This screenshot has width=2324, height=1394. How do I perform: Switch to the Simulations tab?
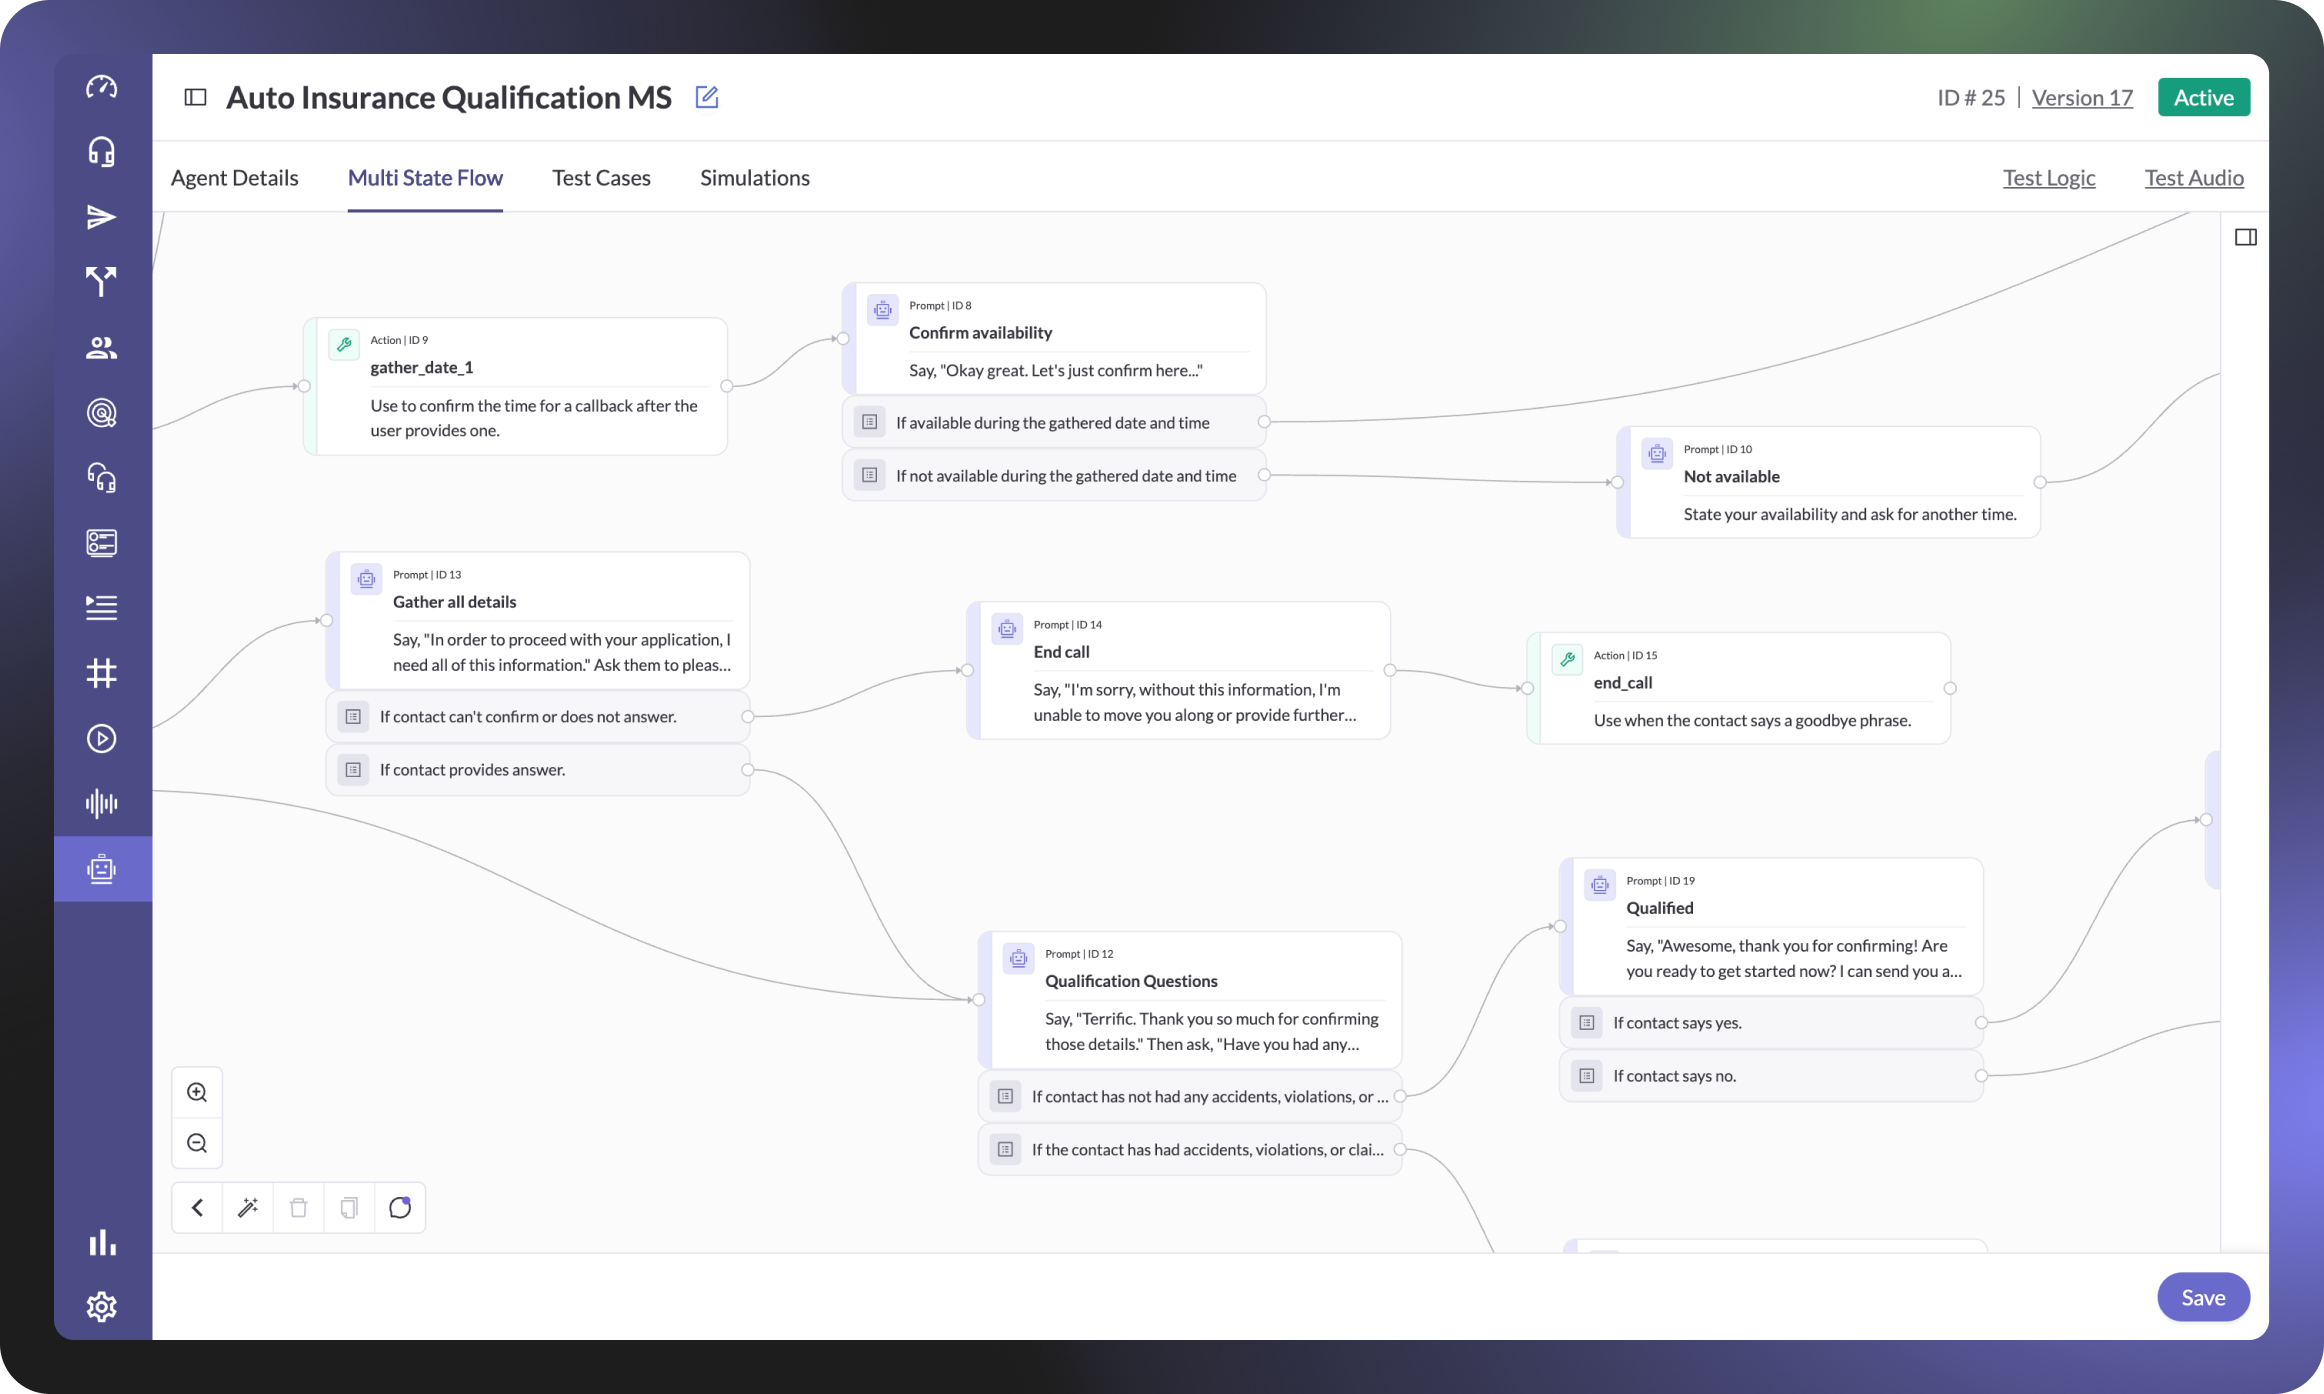coord(754,177)
